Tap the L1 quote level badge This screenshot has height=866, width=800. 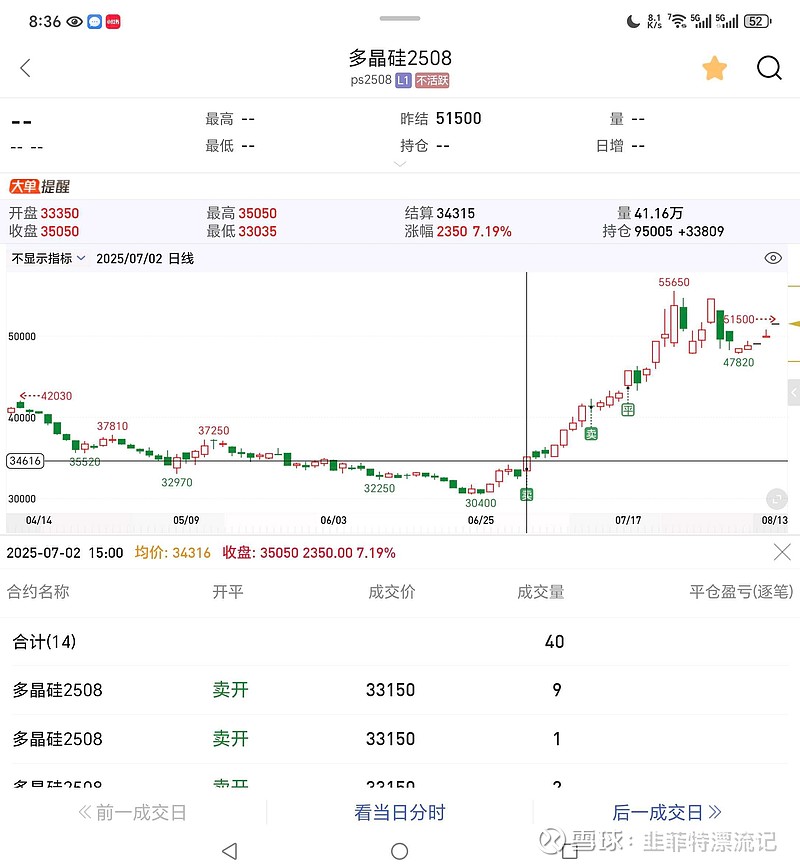coord(403,81)
